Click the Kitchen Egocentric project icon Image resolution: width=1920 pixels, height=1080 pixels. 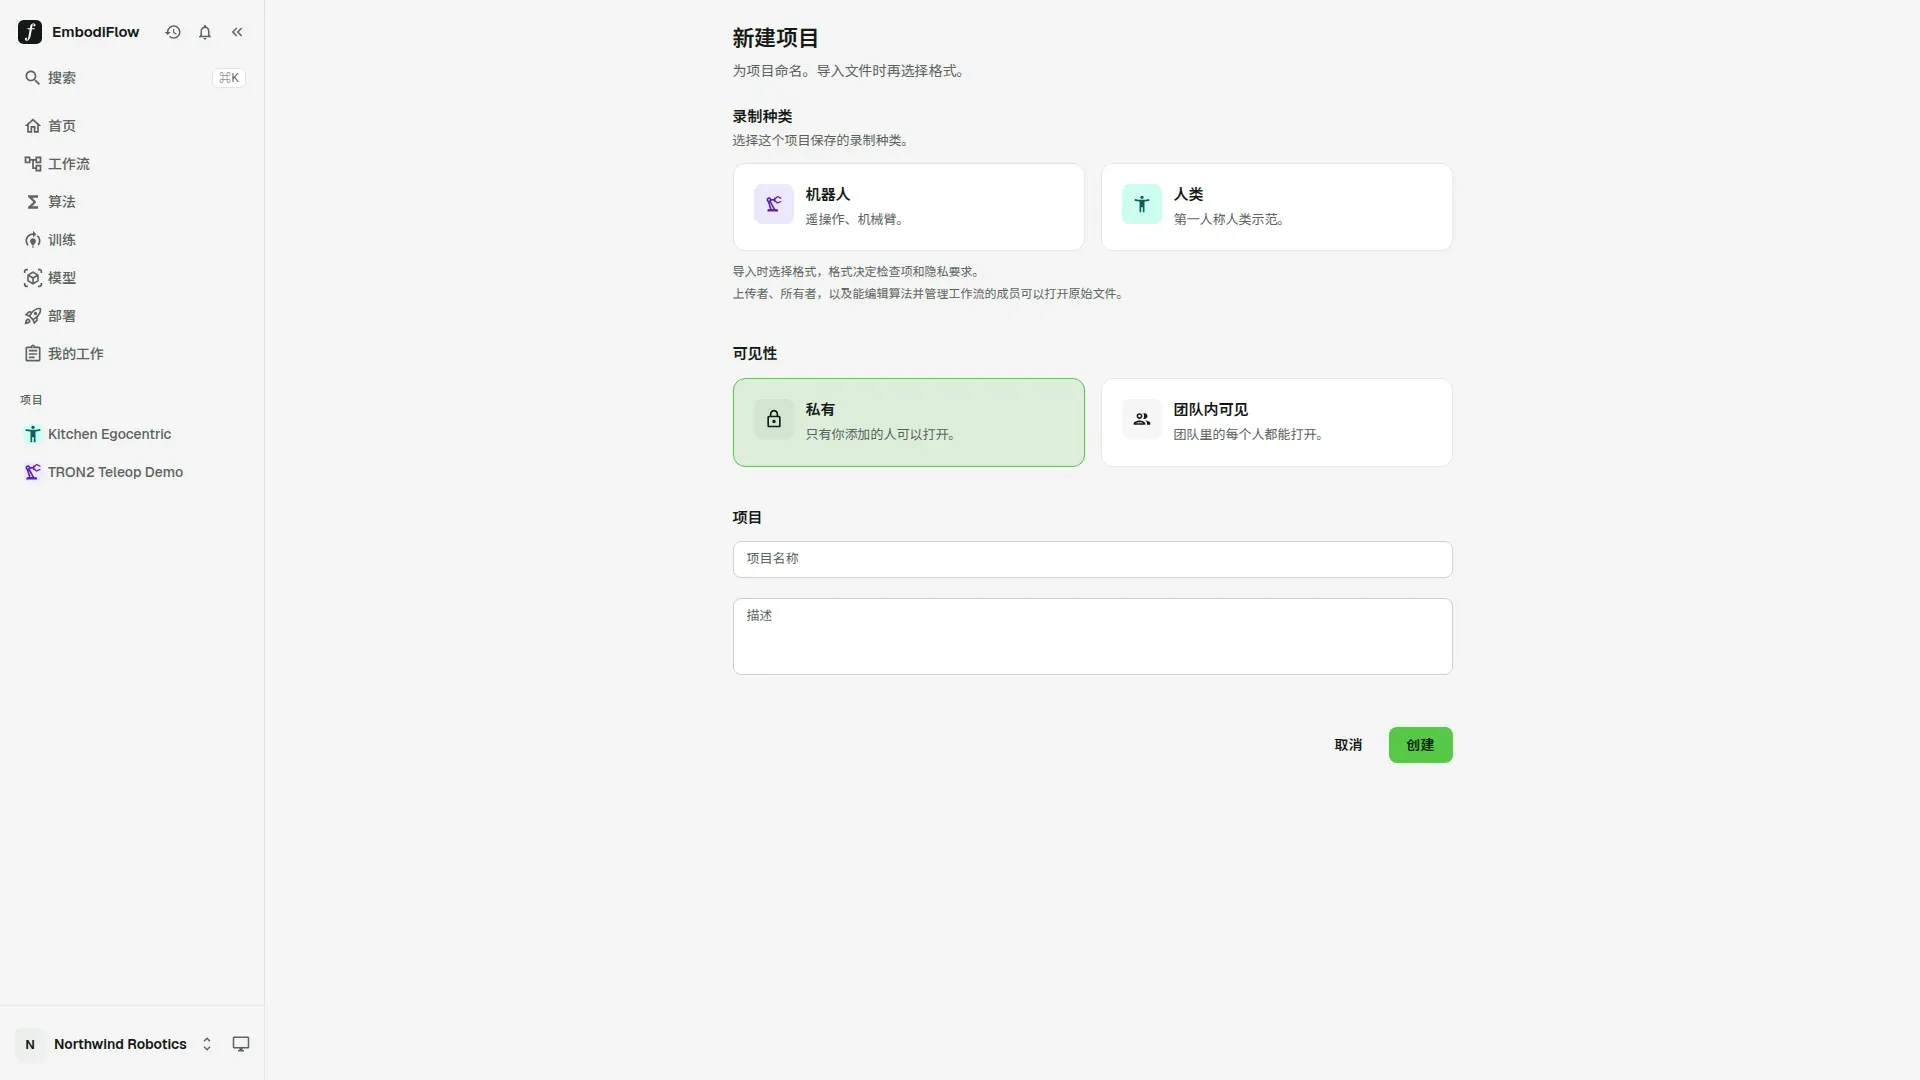[33, 434]
